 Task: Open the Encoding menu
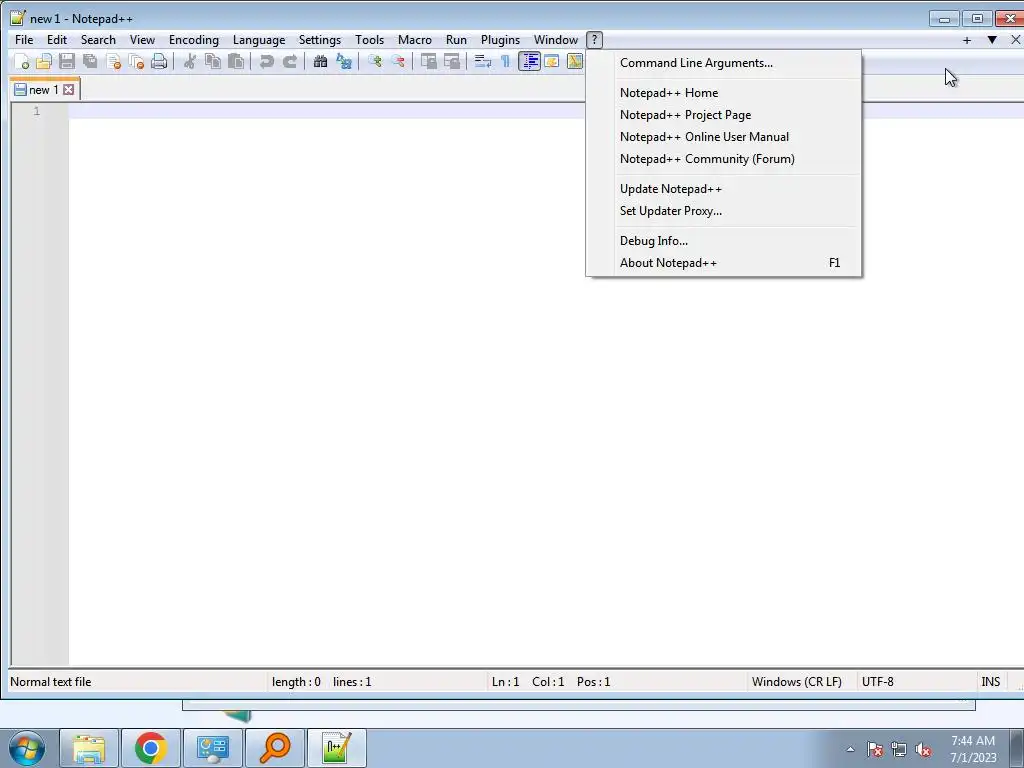tap(194, 40)
